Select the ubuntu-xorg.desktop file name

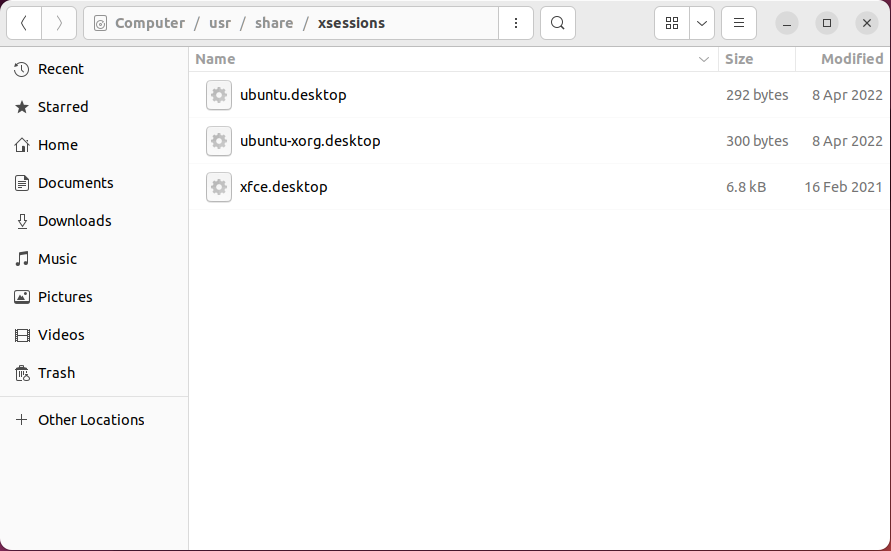[310, 141]
